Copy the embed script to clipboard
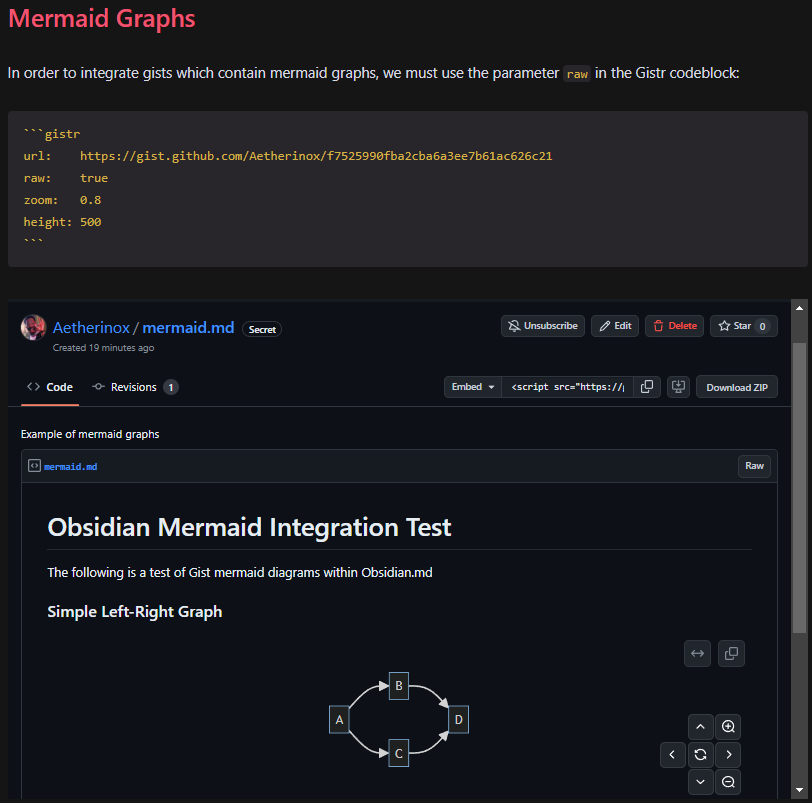812x803 pixels. point(647,387)
